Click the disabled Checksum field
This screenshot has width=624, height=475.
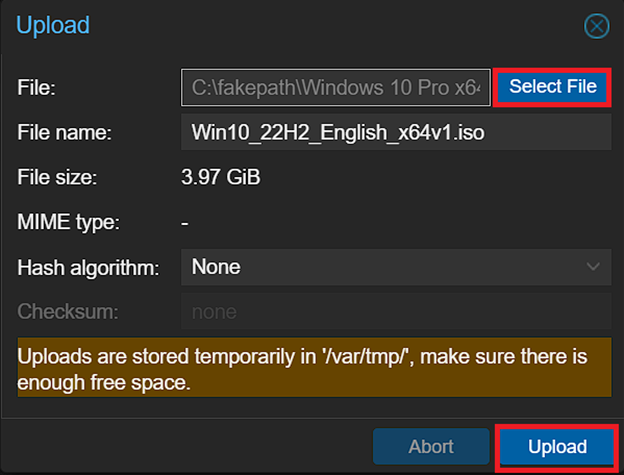(x=395, y=312)
